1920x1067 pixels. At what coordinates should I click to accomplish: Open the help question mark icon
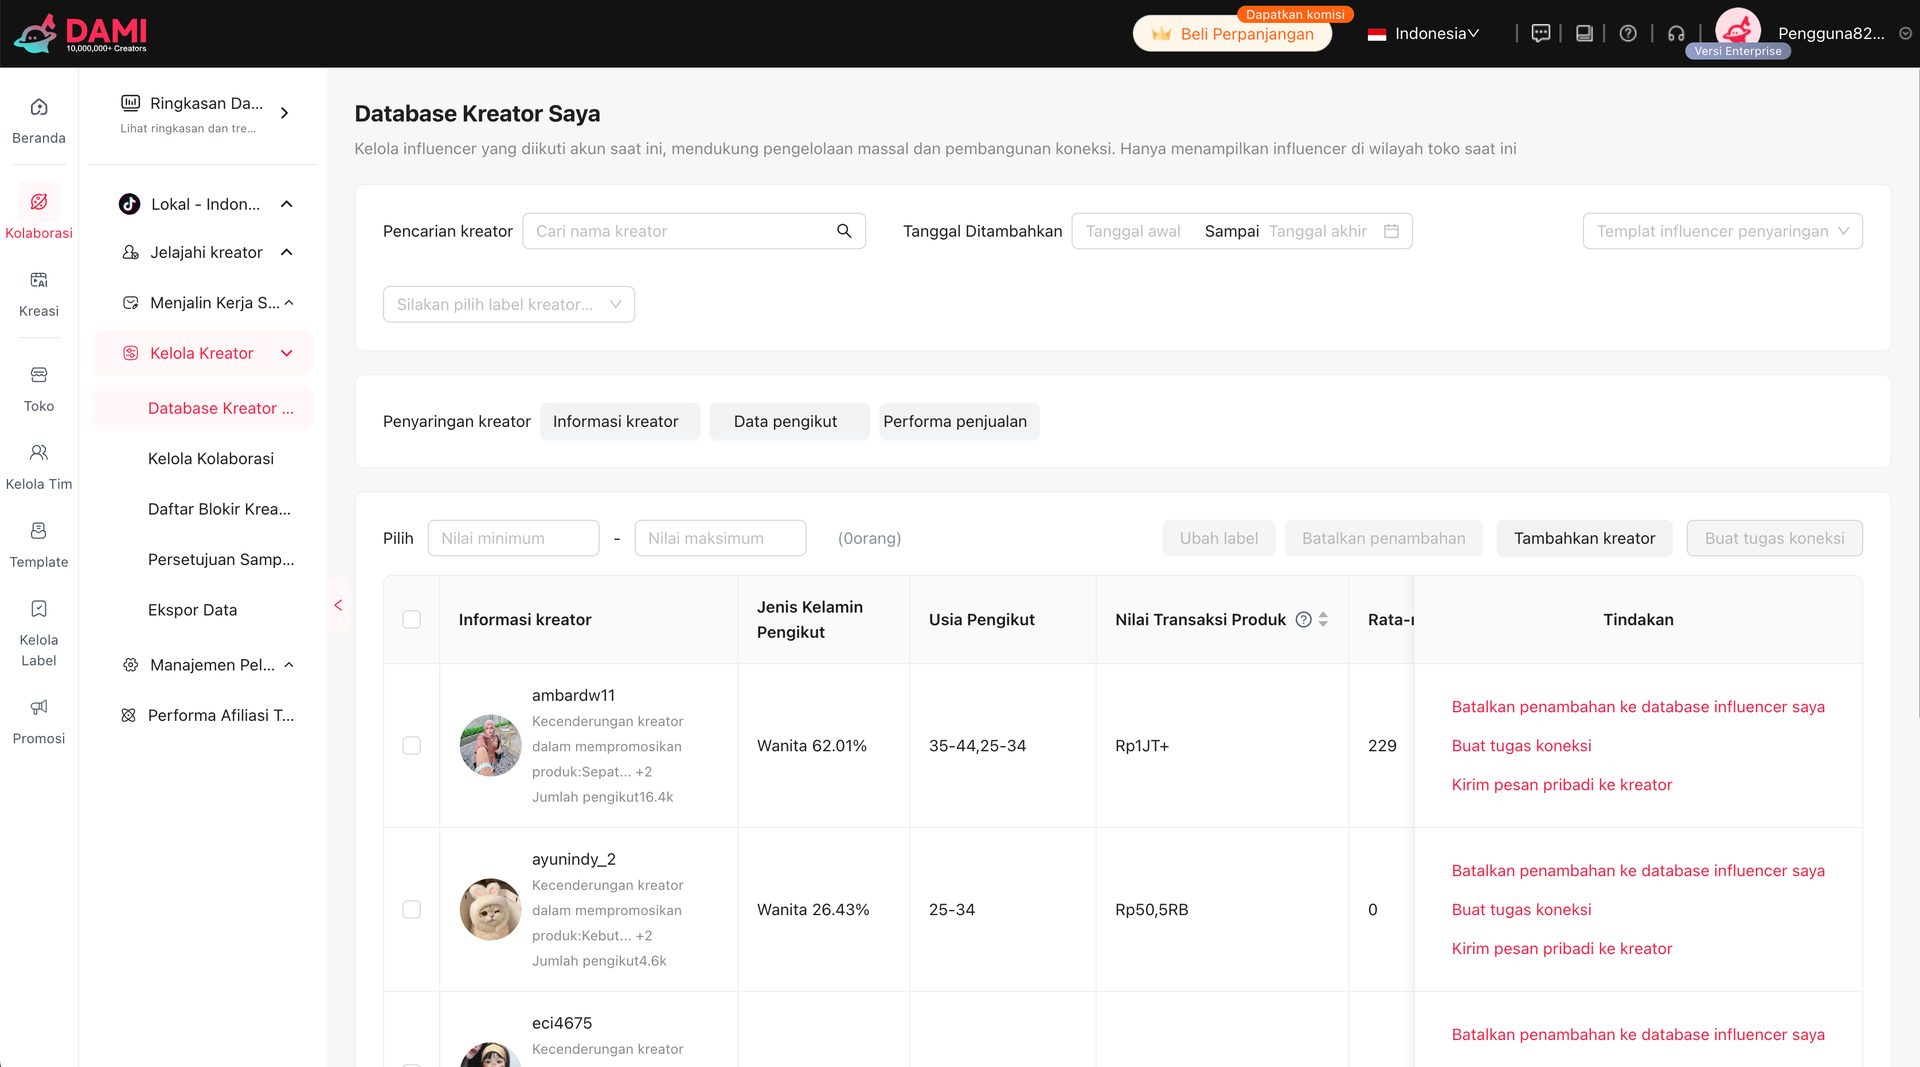click(1628, 33)
